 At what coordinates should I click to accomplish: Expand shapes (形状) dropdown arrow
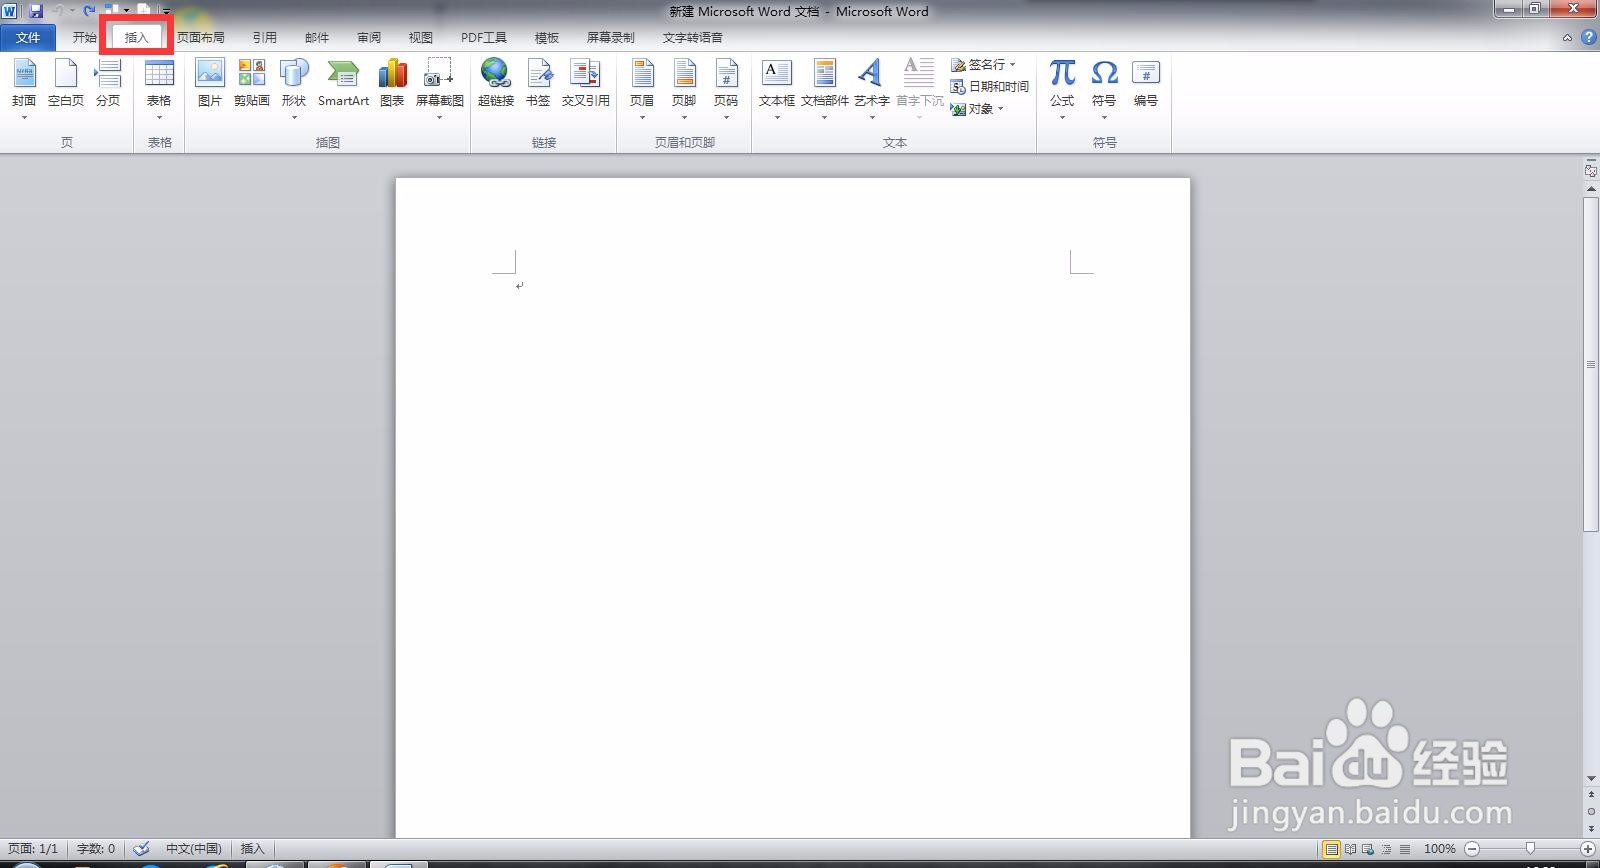(294, 118)
